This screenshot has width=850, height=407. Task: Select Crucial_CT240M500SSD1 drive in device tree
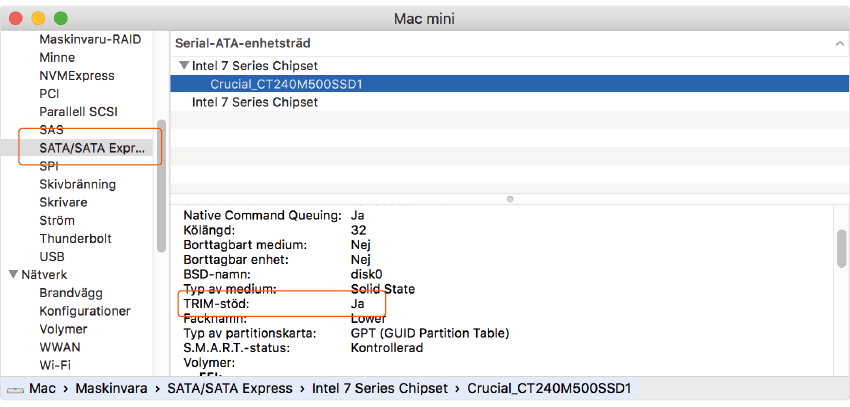tap(286, 84)
